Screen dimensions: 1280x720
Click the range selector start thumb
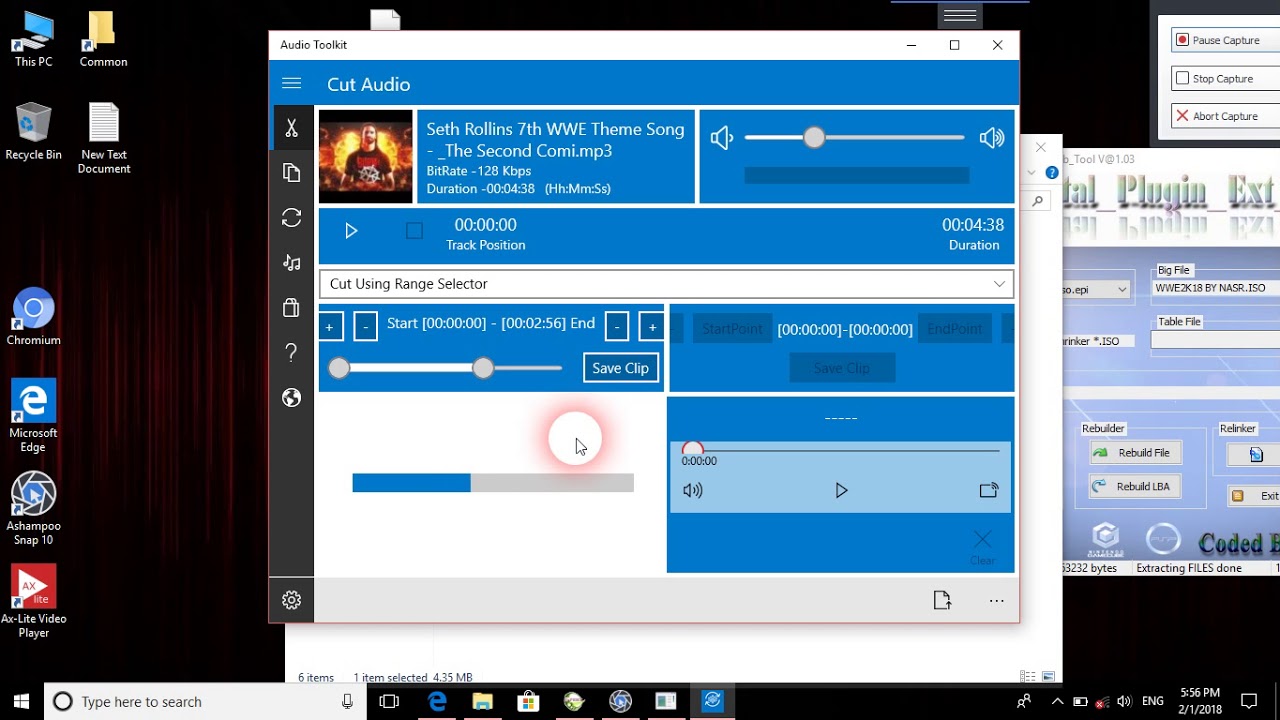(339, 368)
